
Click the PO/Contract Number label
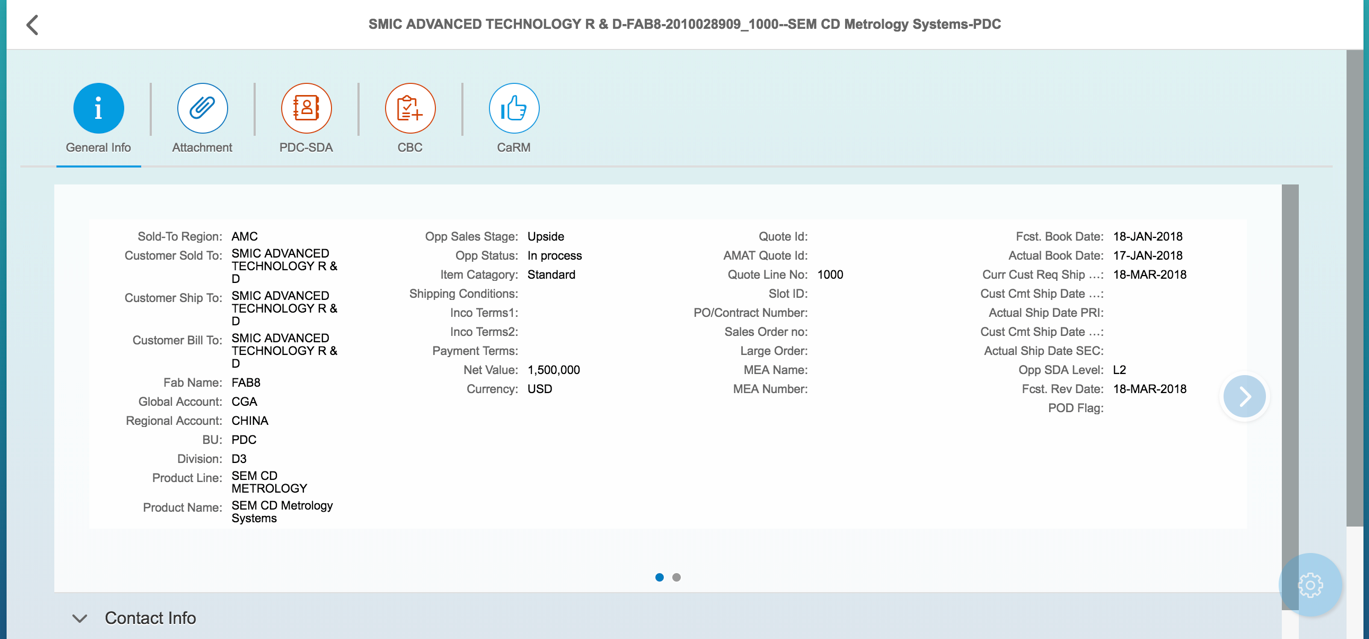point(751,313)
